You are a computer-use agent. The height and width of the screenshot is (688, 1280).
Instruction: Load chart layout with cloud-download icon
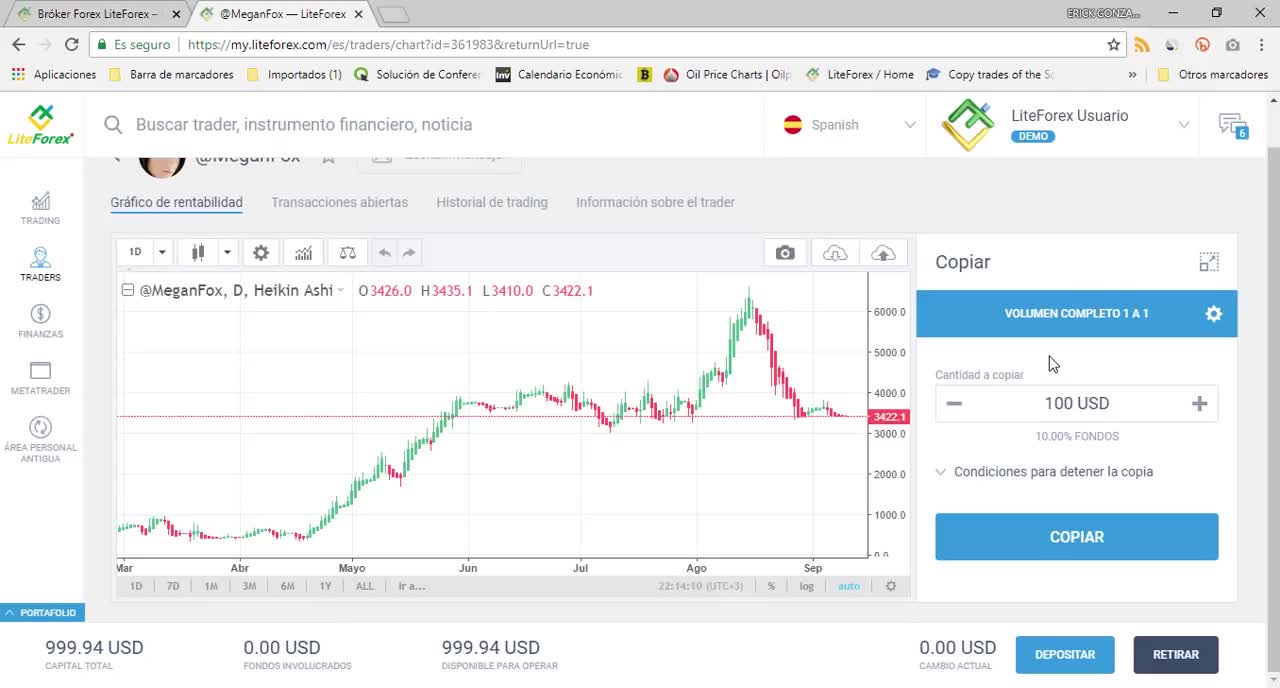[x=834, y=253]
